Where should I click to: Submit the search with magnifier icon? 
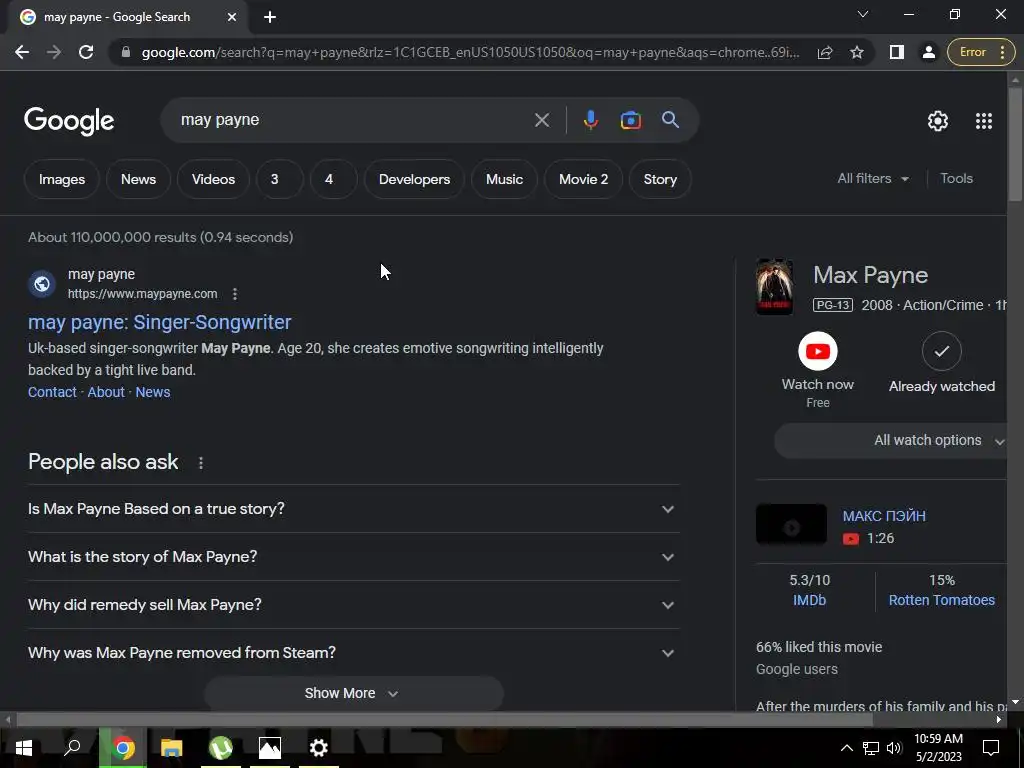pos(670,120)
